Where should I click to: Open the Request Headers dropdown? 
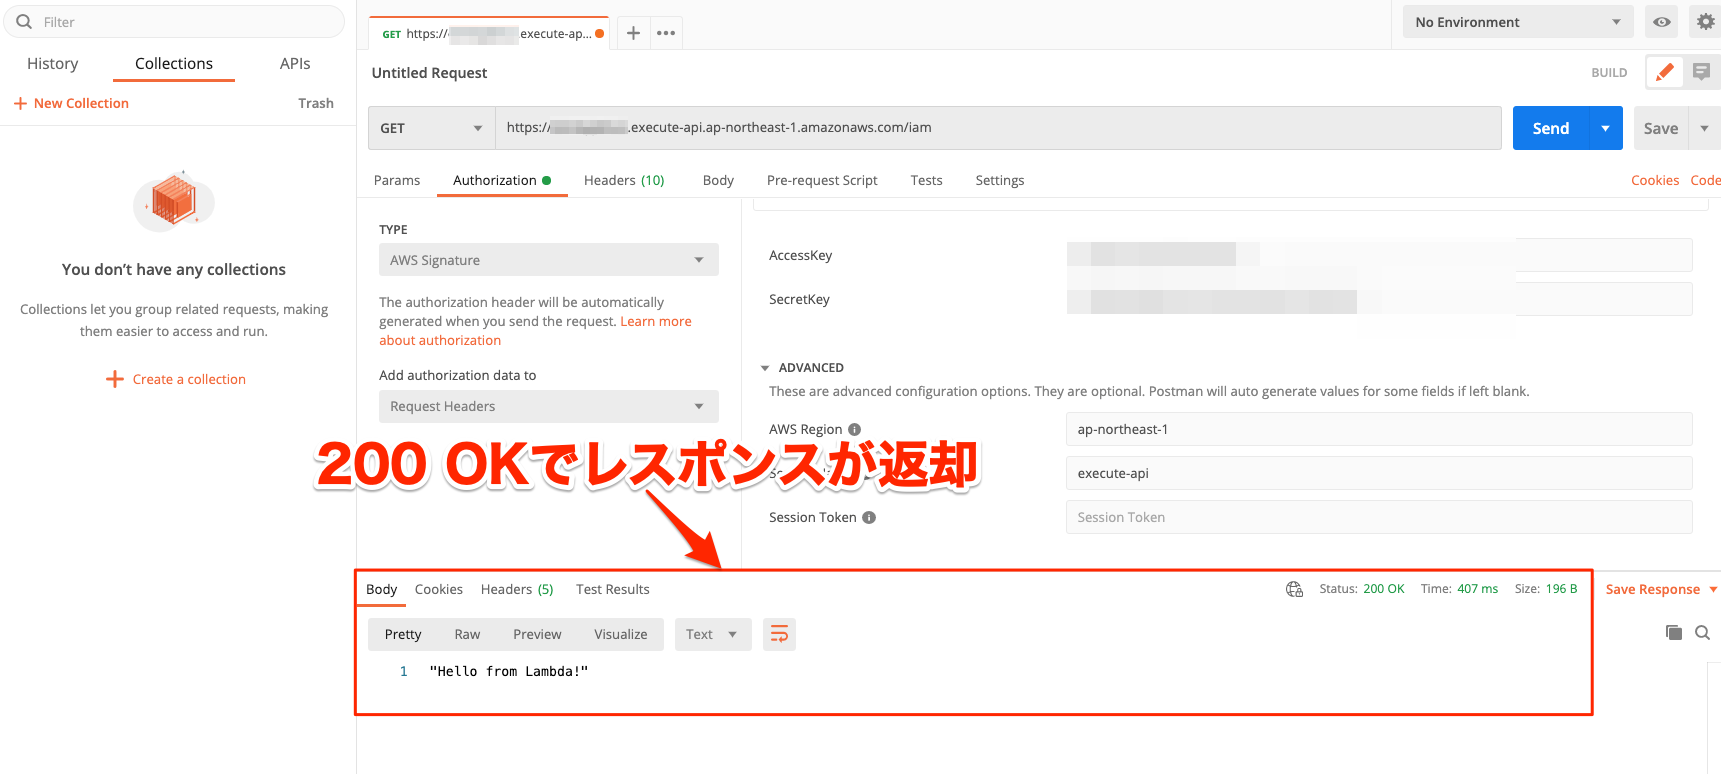[x=548, y=406]
